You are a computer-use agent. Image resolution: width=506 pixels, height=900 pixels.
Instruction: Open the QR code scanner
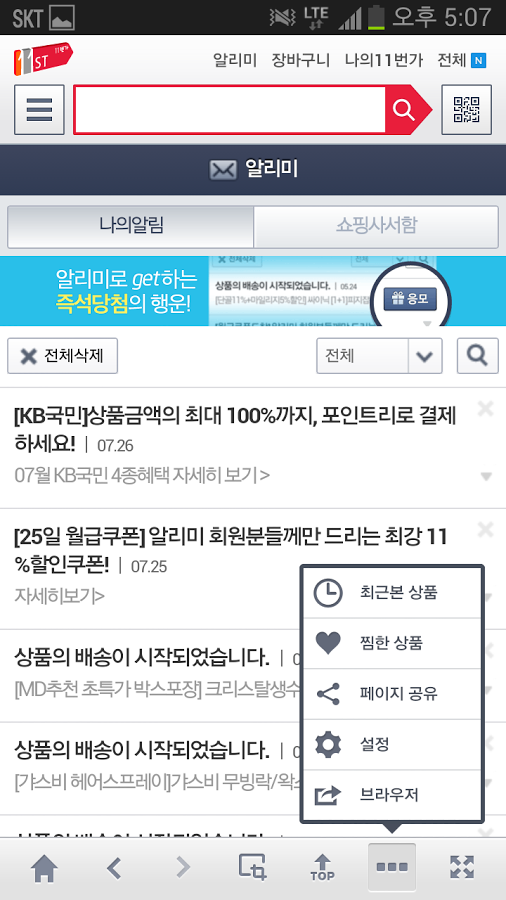466,109
